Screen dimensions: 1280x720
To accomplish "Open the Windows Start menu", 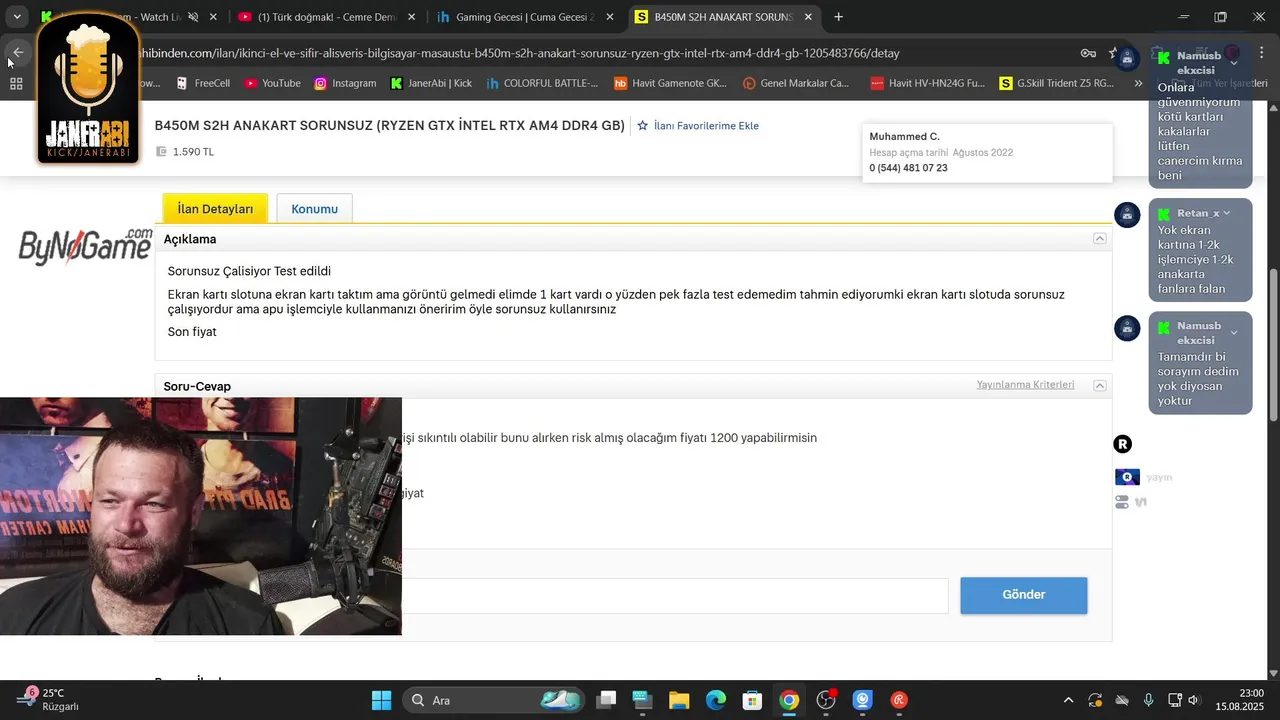I will [381, 700].
